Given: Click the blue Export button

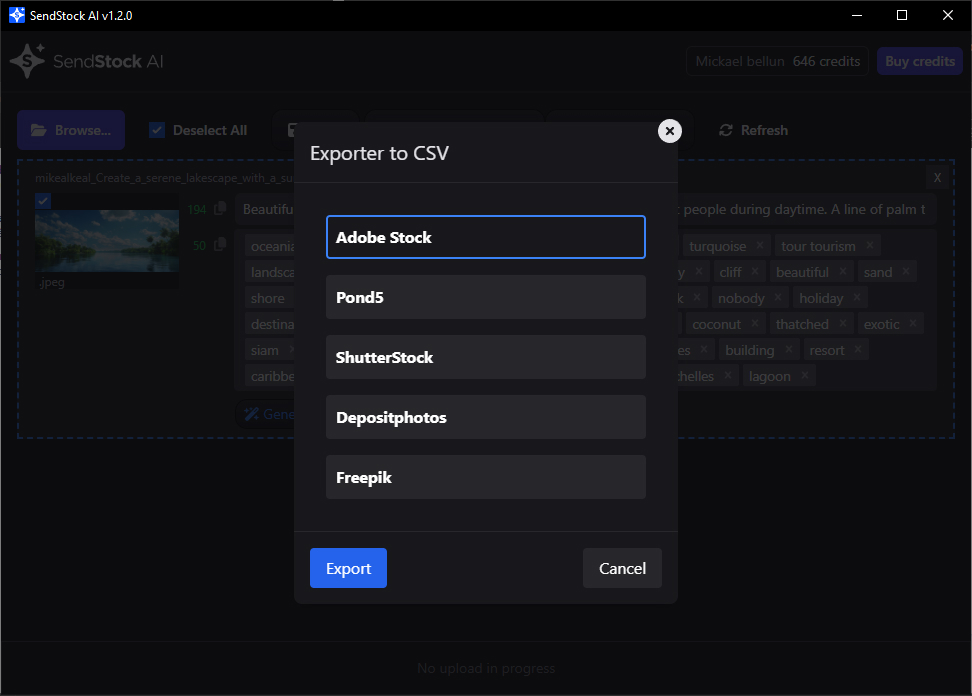Looking at the screenshot, I should click(348, 568).
